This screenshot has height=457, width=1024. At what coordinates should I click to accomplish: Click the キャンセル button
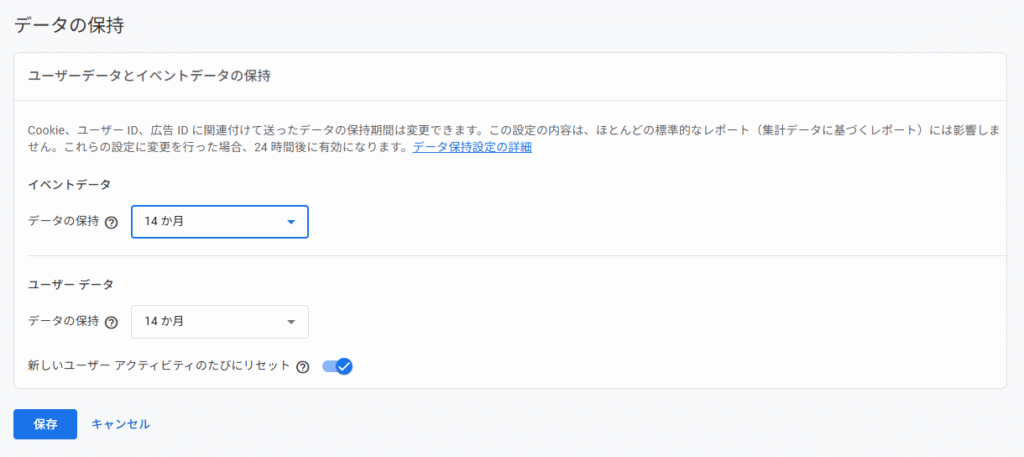click(x=120, y=424)
